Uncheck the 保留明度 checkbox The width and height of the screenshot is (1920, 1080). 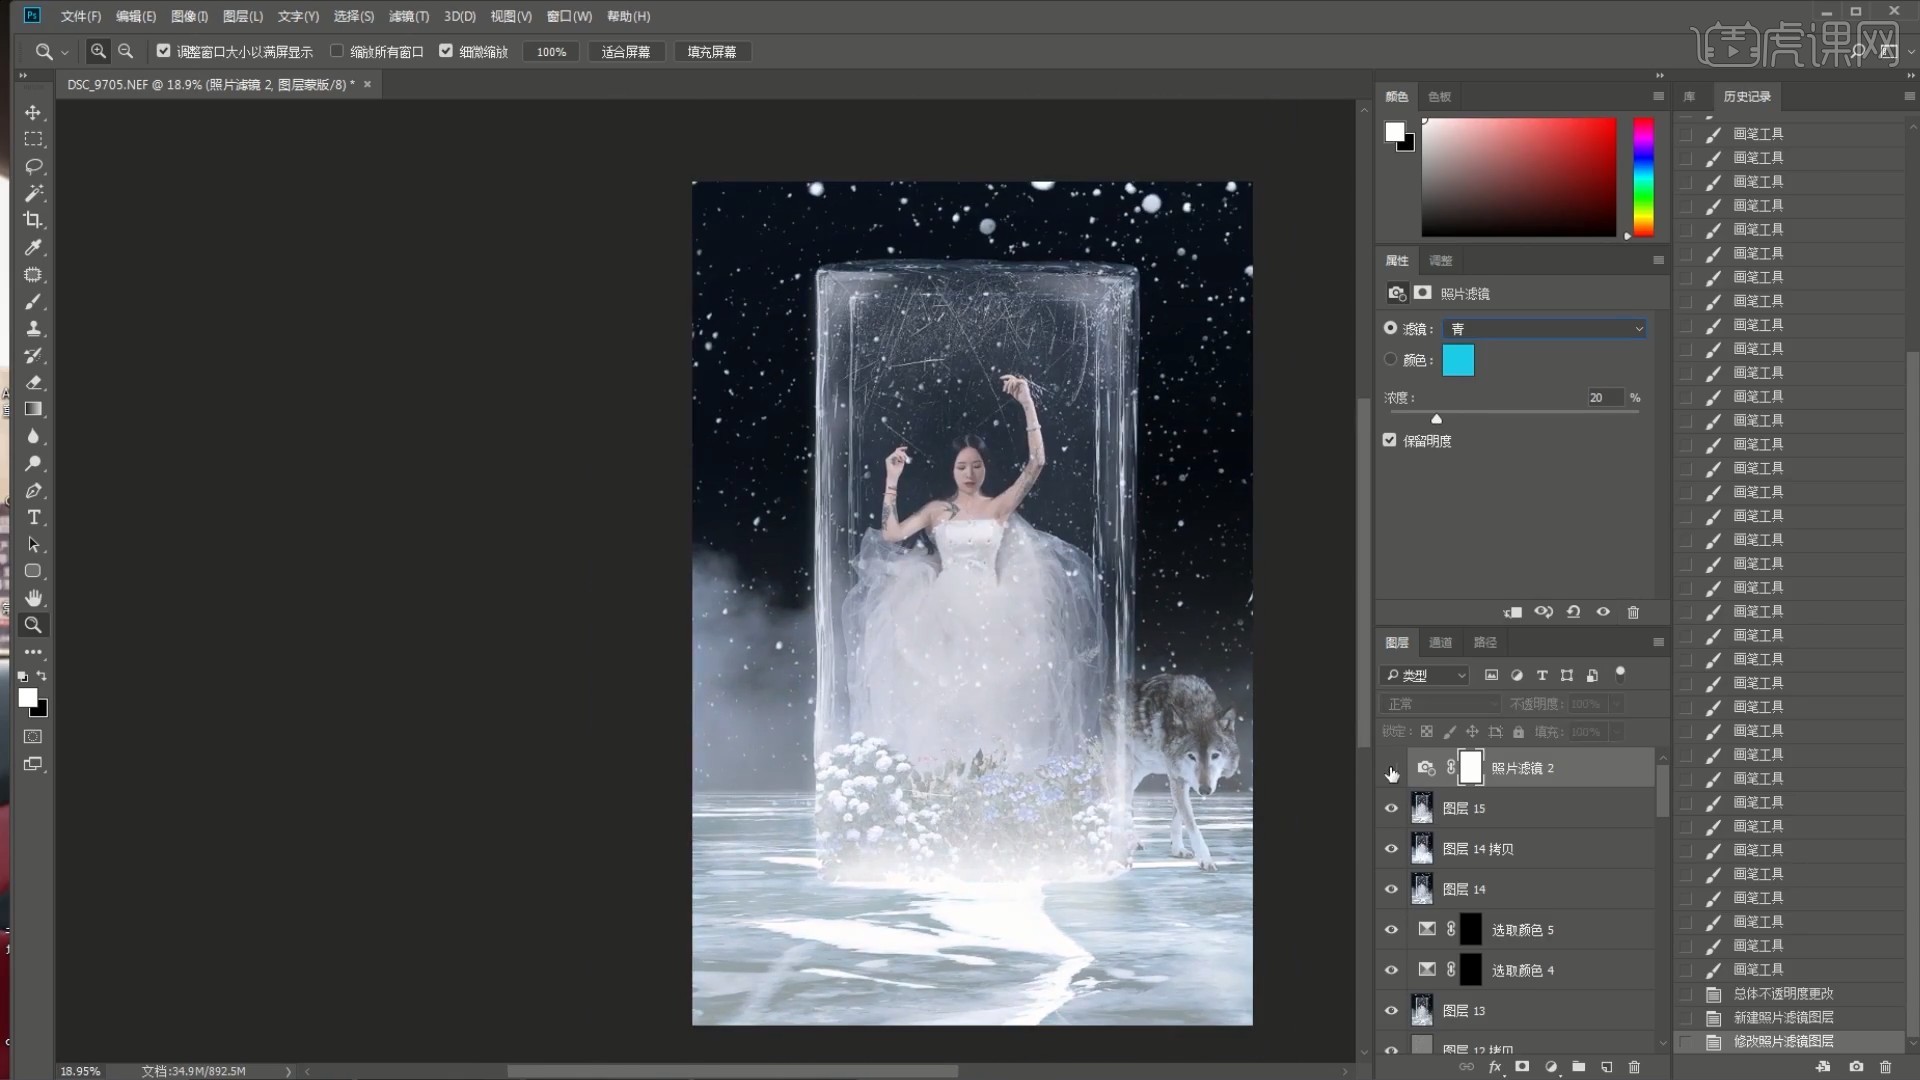pyautogui.click(x=1390, y=440)
